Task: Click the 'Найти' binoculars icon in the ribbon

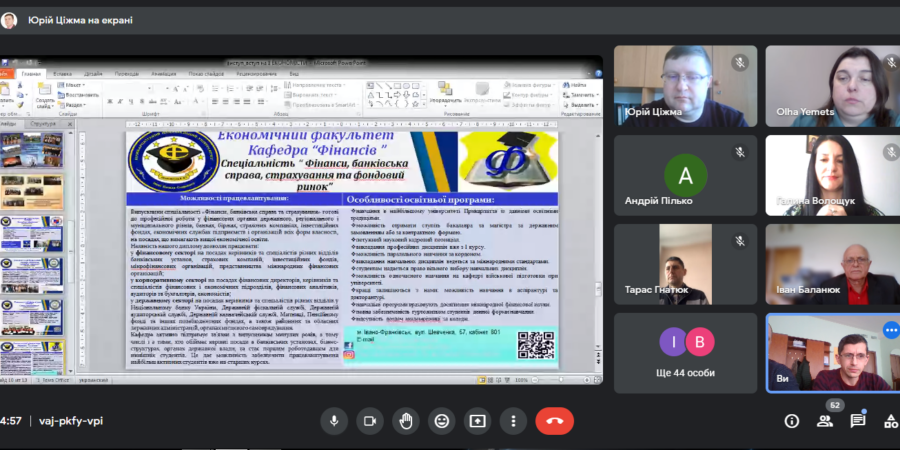Action: coord(566,85)
